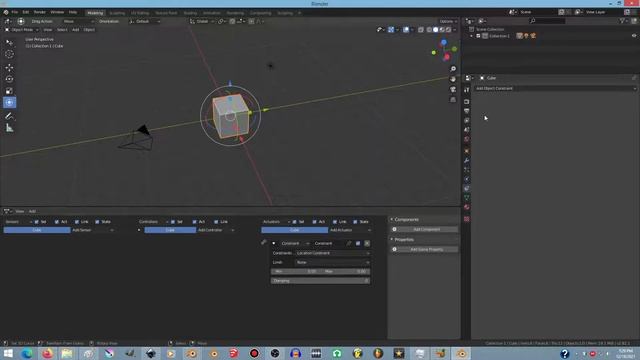
Task: Toggle Controllers Act checkbox
Action: [195, 222]
